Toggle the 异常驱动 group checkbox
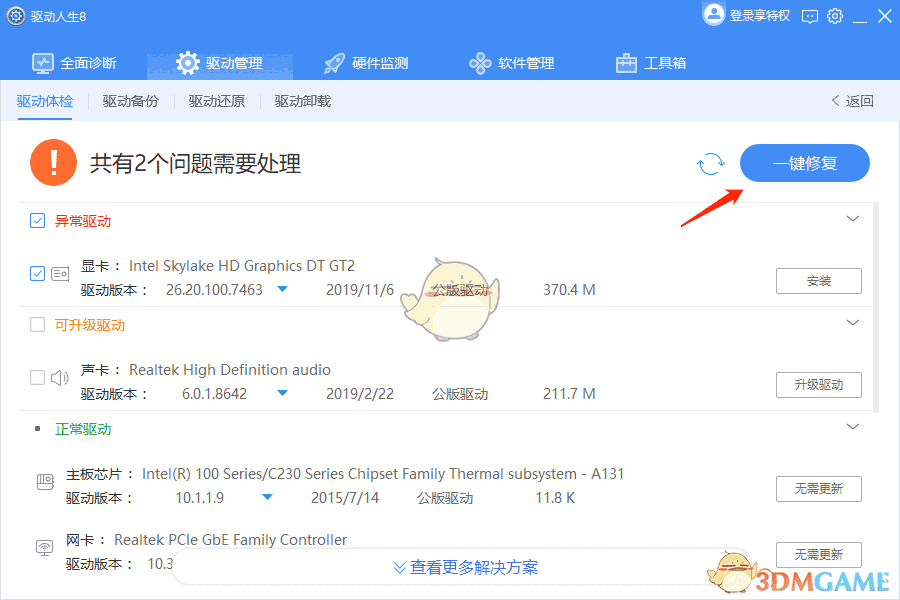900x600 pixels. [37, 220]
